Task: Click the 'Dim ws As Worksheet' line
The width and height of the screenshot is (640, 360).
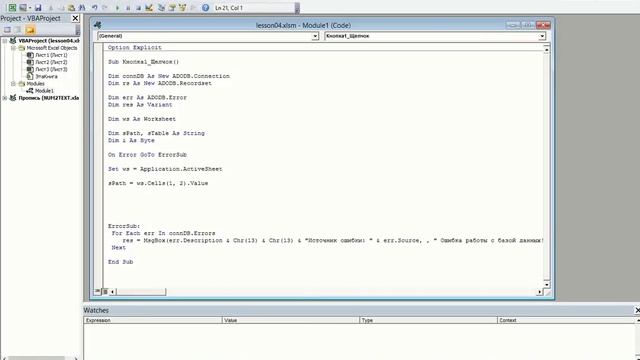Action: pyautogui.click(x=142, y=119)
